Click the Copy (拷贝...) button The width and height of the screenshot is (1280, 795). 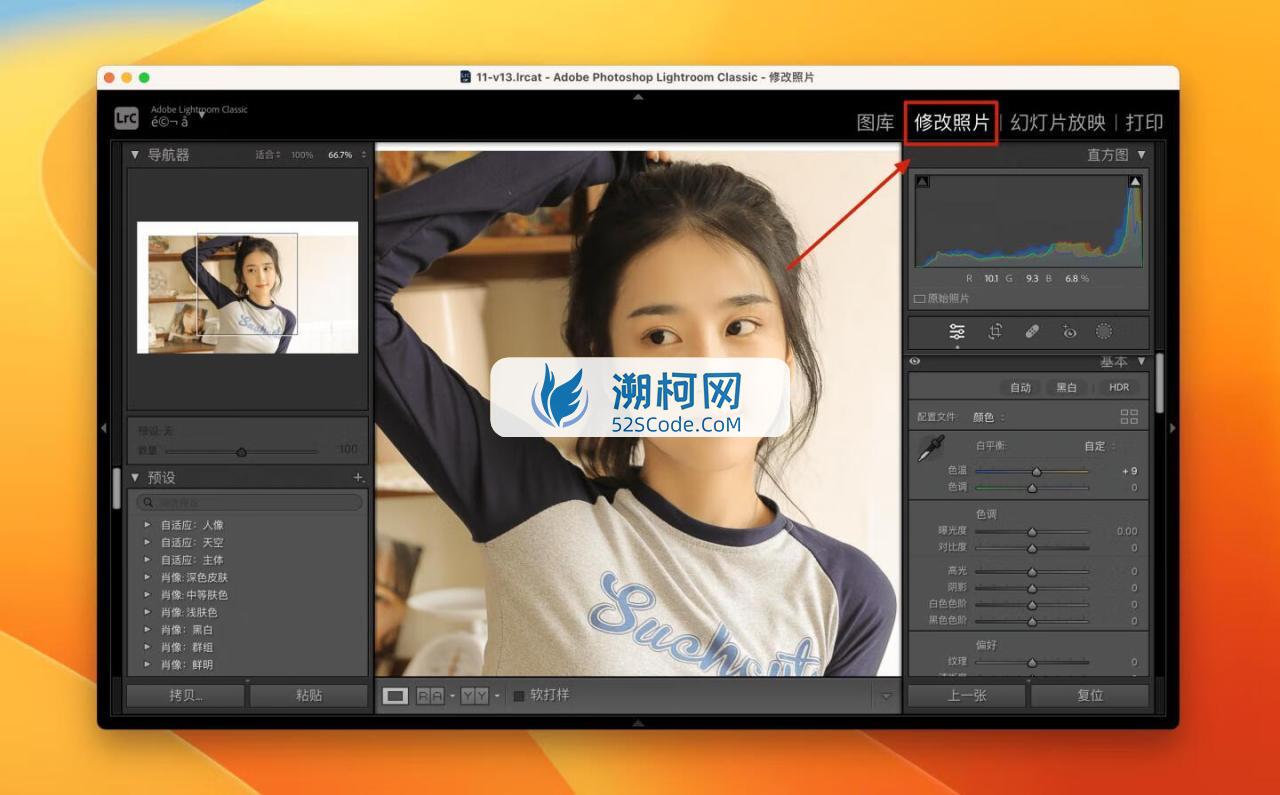185,695
